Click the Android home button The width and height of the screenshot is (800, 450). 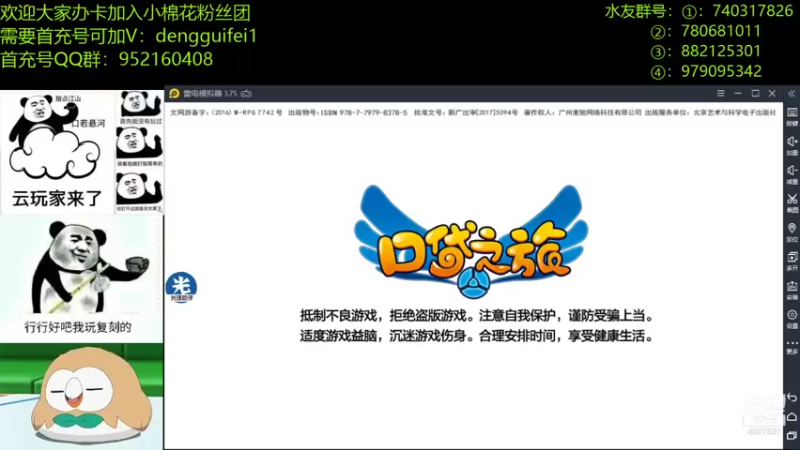(792, 417)
